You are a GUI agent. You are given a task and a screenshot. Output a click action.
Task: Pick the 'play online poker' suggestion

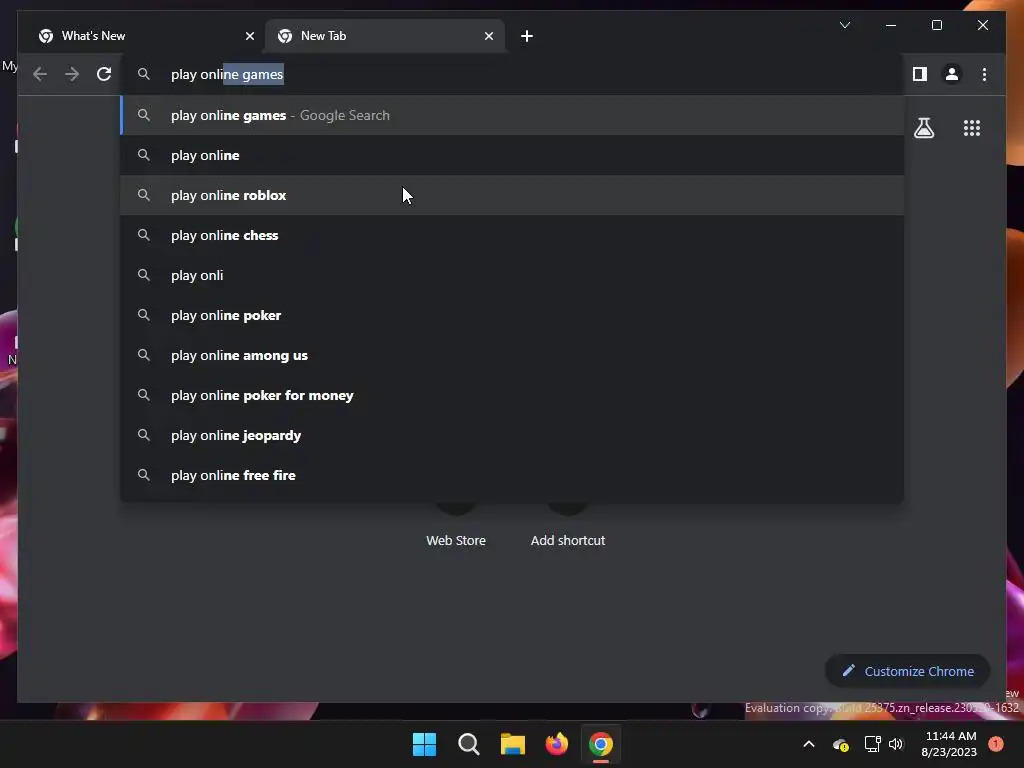click(513, 315)
